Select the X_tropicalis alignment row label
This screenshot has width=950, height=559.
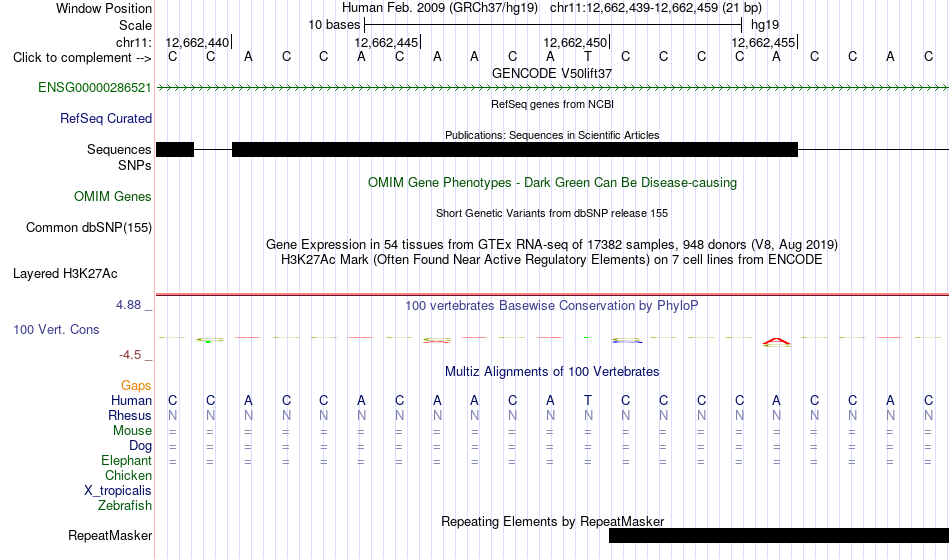coord(118,491)
